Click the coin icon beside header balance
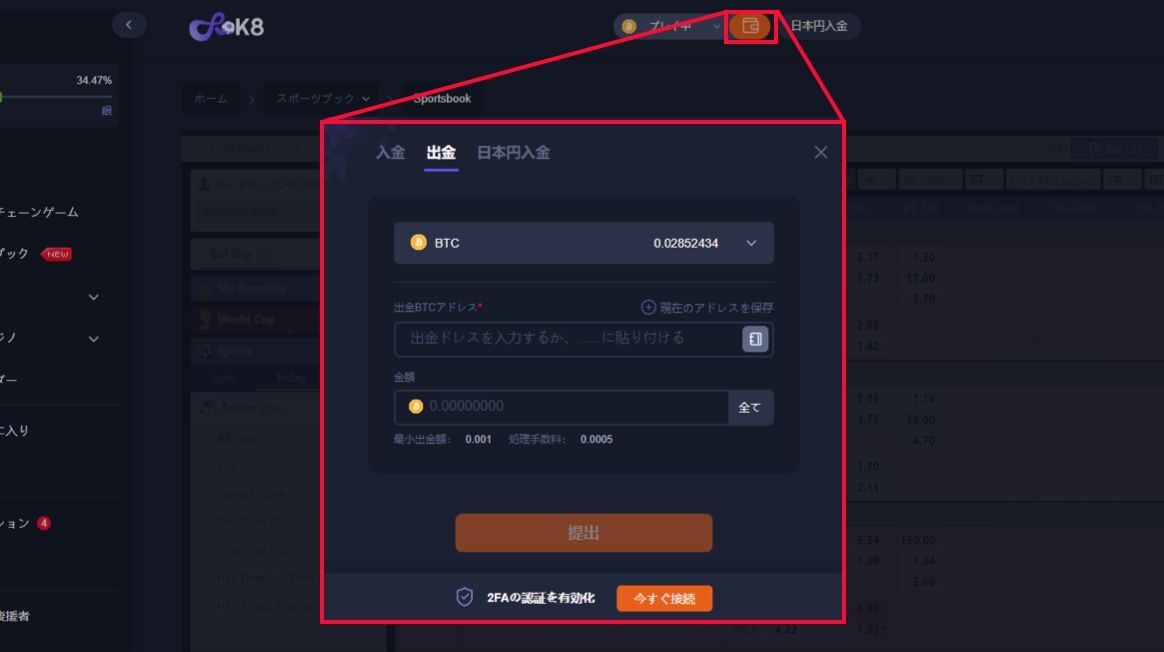 pos(630,26)
